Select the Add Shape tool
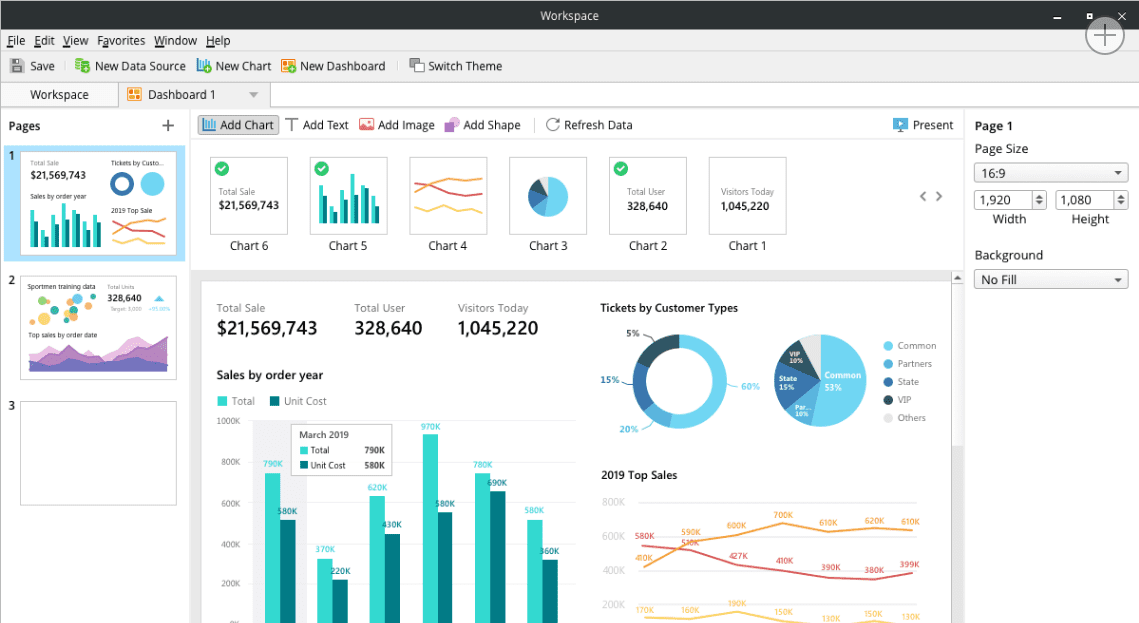The width and height of the screenshot is (1139, 623). (482, 124)
